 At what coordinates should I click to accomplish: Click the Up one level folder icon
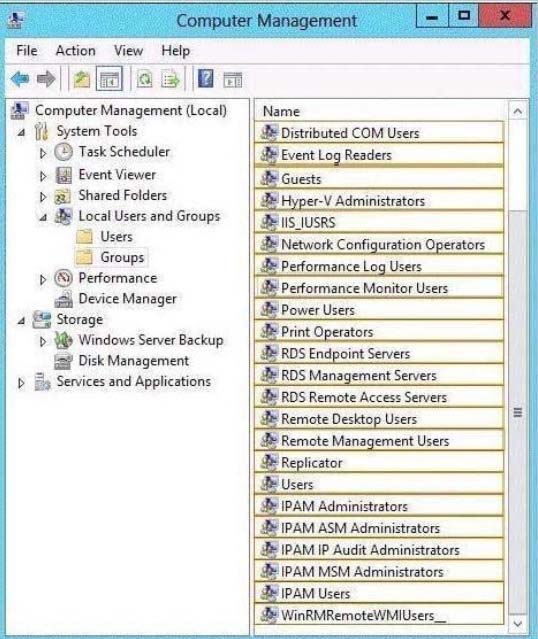click(82, 79)
